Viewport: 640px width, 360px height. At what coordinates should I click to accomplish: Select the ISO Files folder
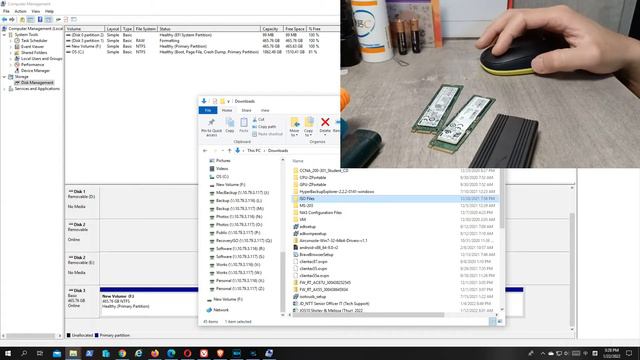point(394,199)
